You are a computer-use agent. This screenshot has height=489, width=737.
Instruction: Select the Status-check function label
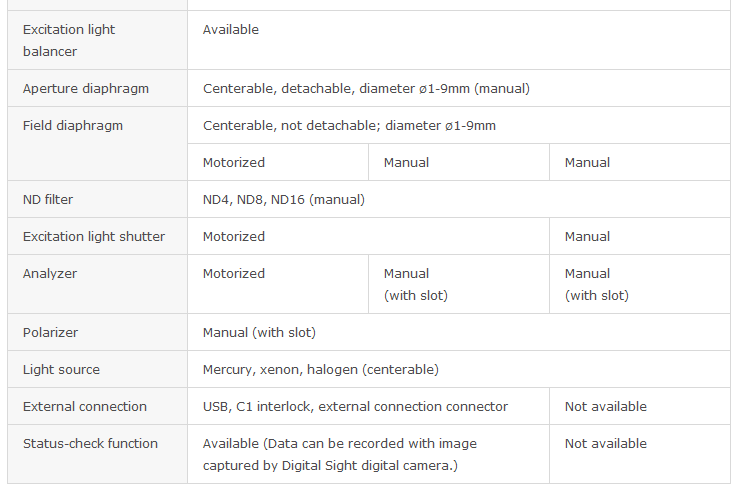click(x=90, y=443)
